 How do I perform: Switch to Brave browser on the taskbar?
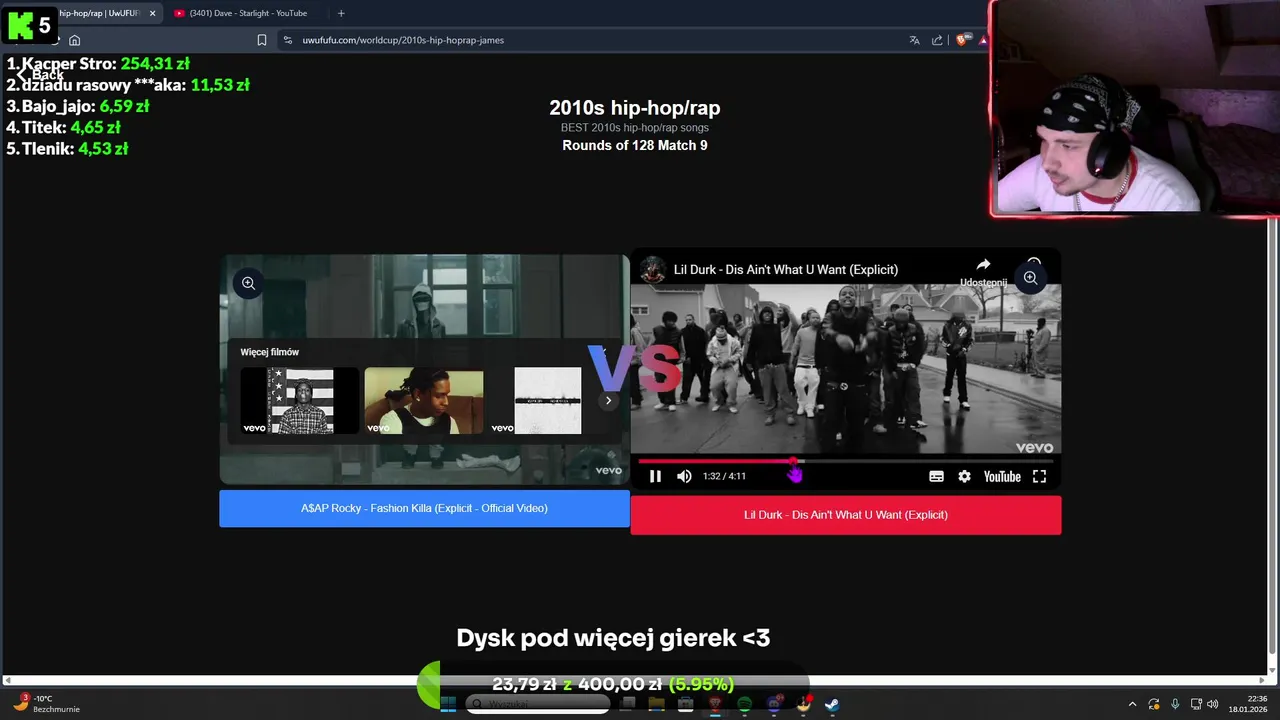[x=715, y=704]
